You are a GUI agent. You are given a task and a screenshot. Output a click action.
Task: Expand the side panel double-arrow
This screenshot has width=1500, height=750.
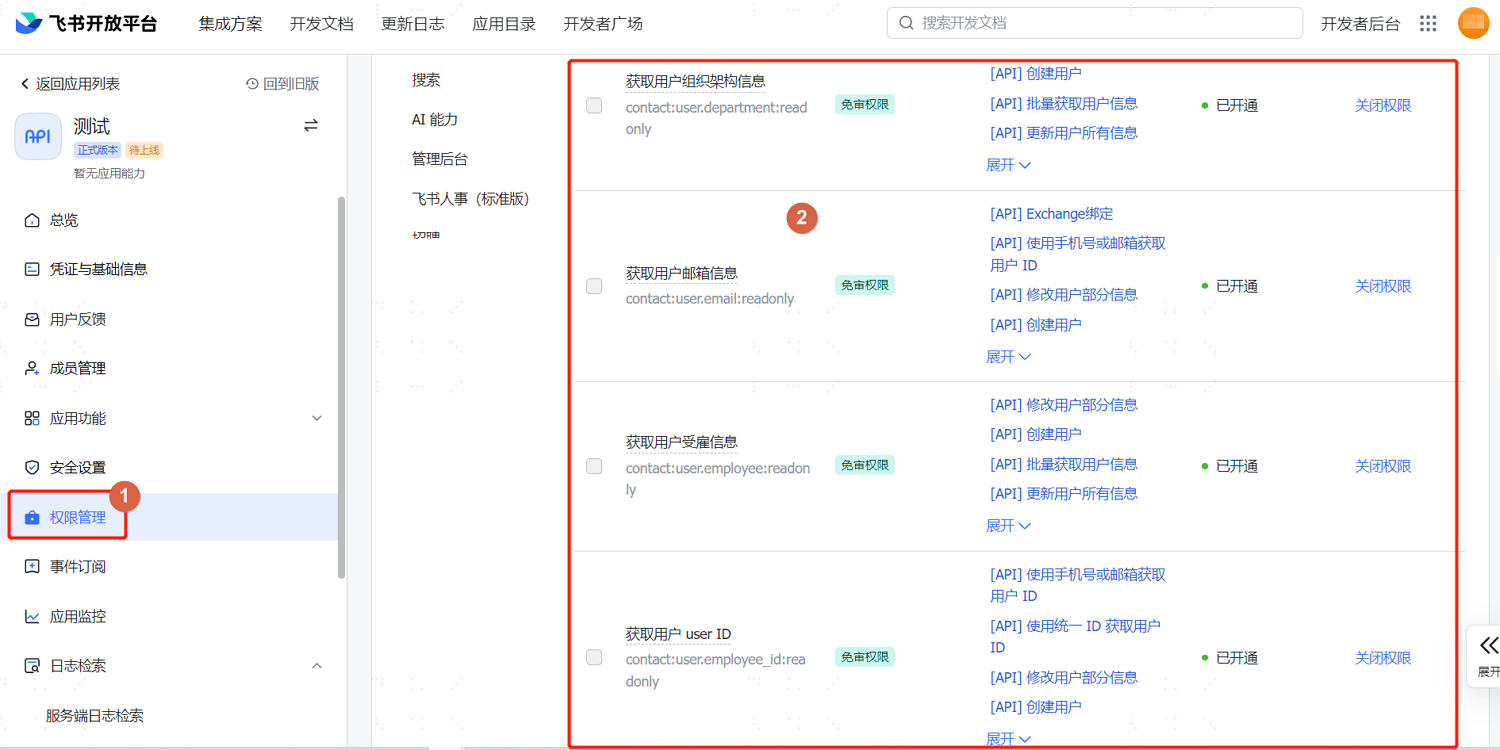pyautogui.click(x=1489, y=645)
